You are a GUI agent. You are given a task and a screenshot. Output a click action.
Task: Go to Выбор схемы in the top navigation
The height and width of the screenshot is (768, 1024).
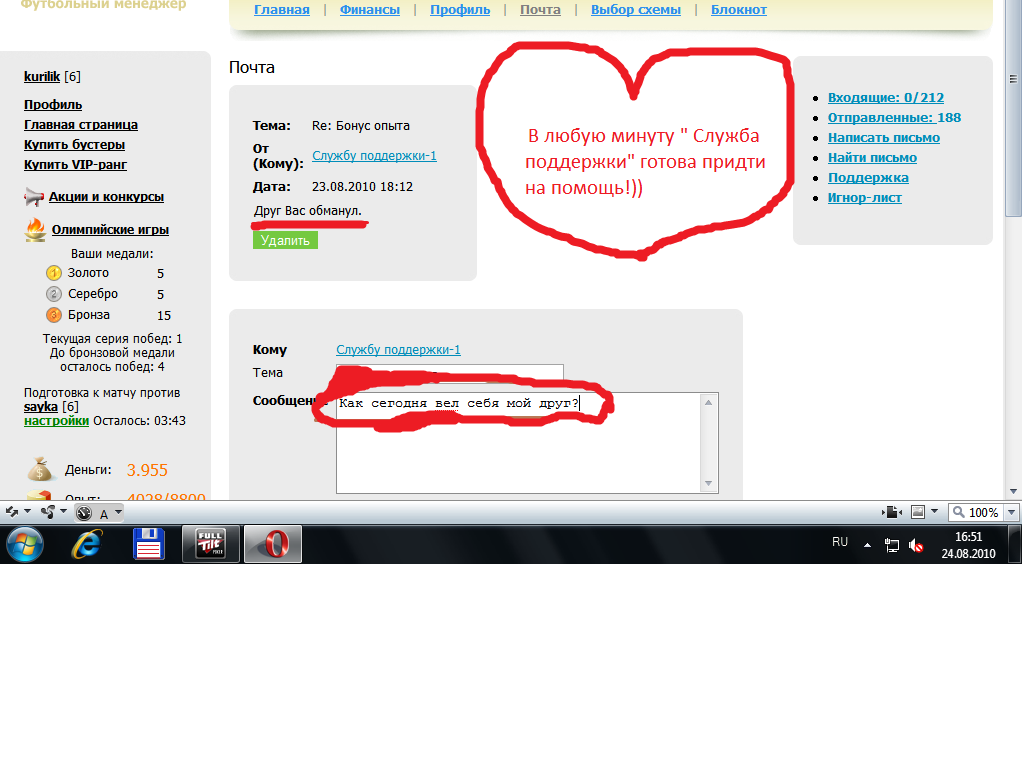636,10
